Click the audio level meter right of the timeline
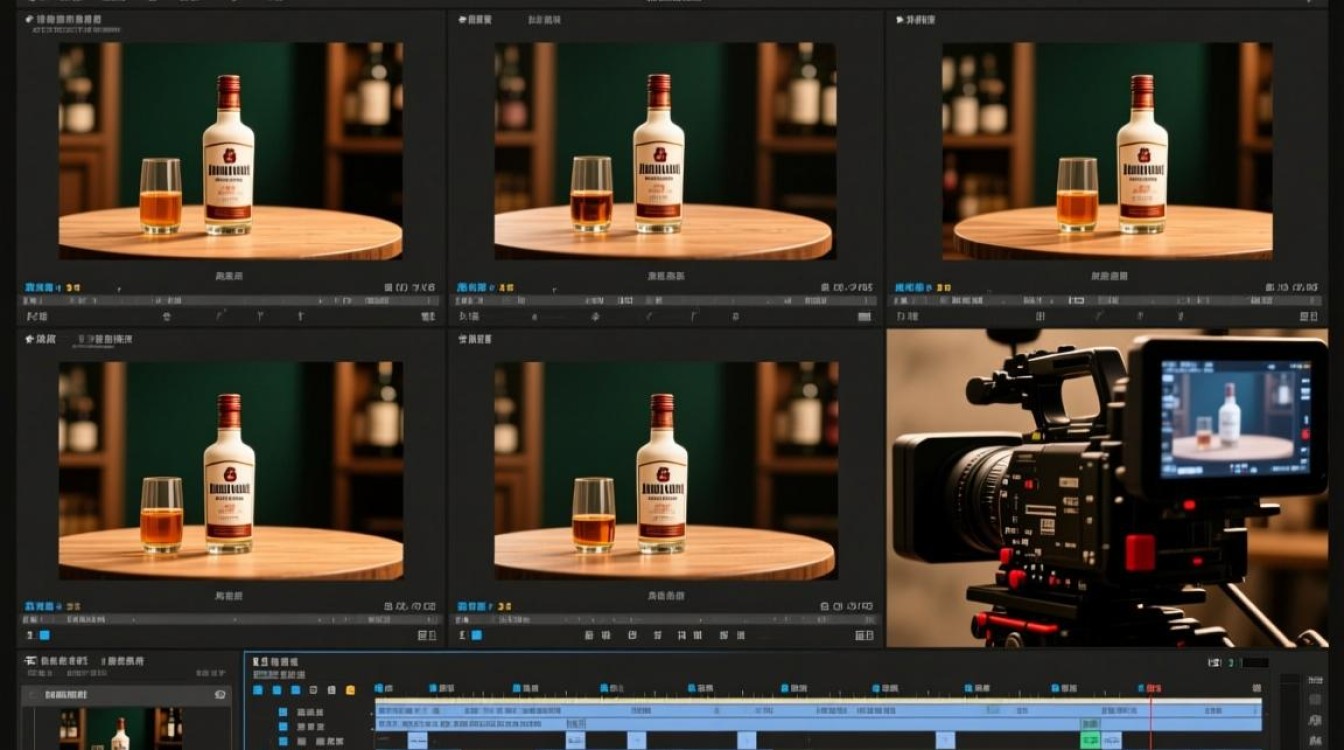 (1289, 712)
